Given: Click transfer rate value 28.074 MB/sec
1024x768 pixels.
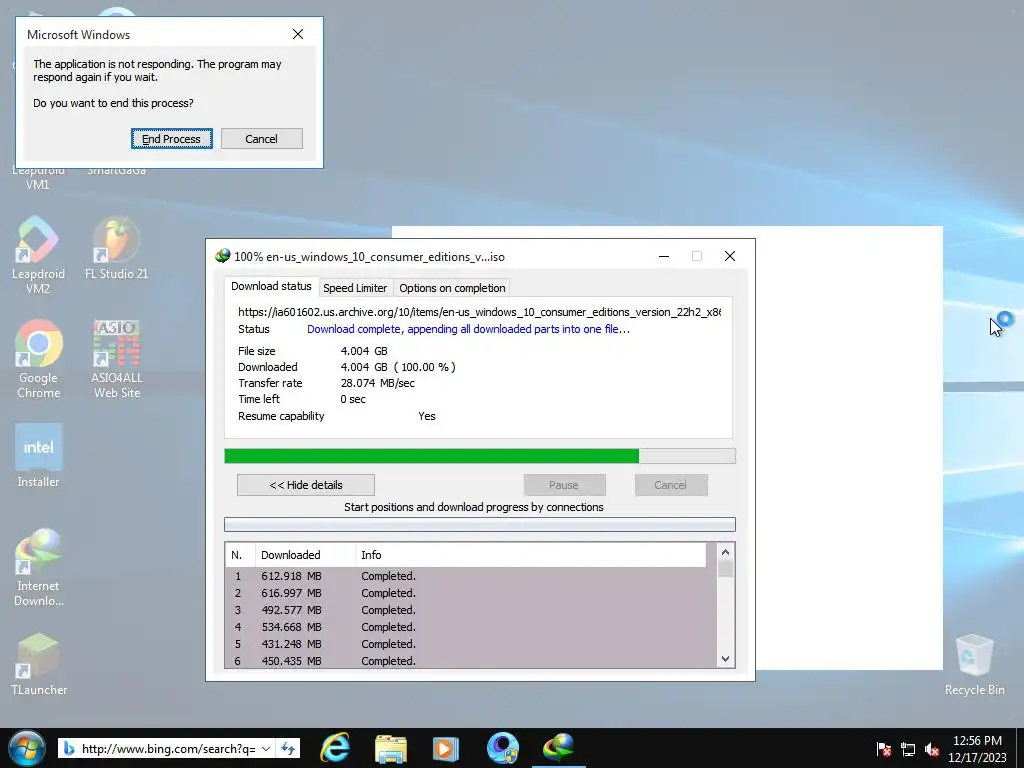Looking at the screenshot, I should click(x=377, y=383).
